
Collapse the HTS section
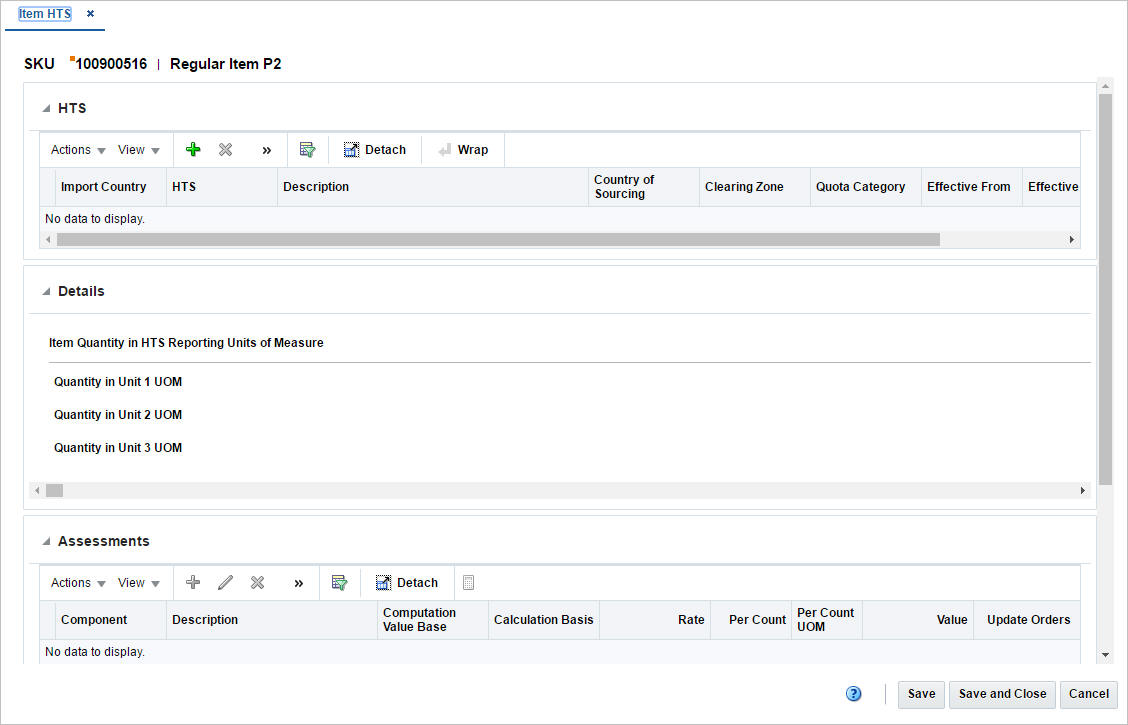(46, 109)
